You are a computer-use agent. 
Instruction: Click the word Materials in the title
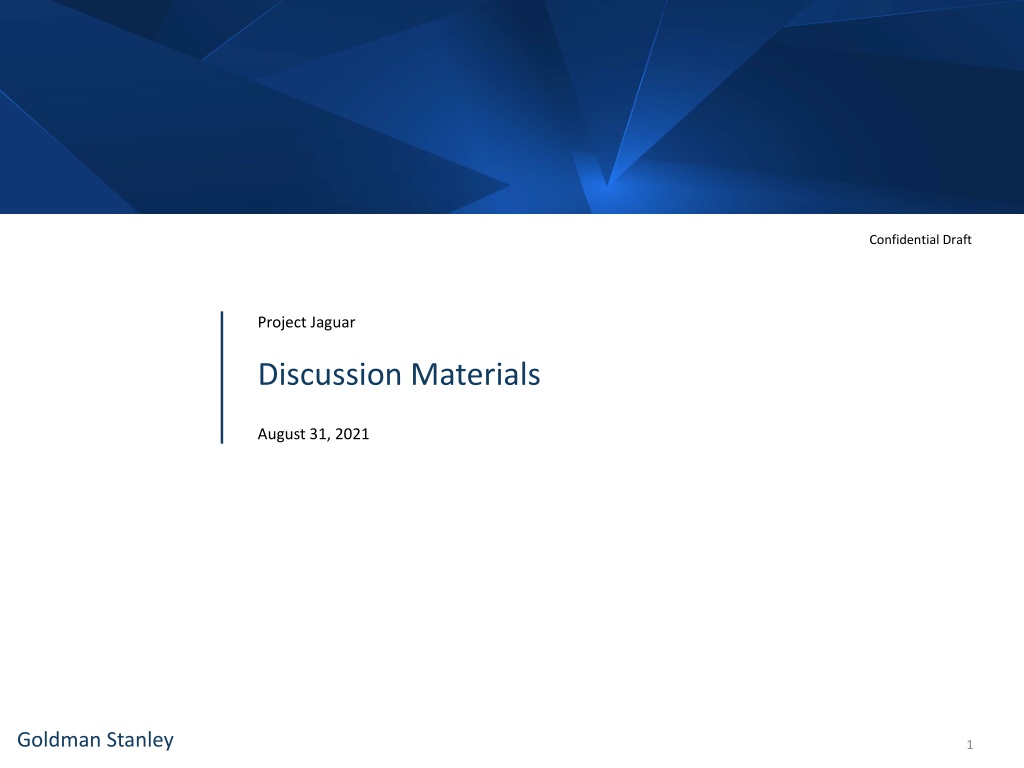click(x=475, y=375)
